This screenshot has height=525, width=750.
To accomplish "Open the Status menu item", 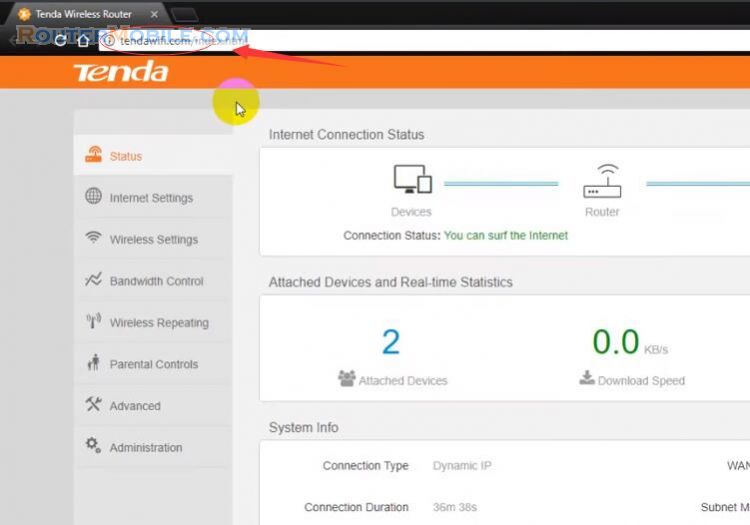I will click(x=153, y=155).
